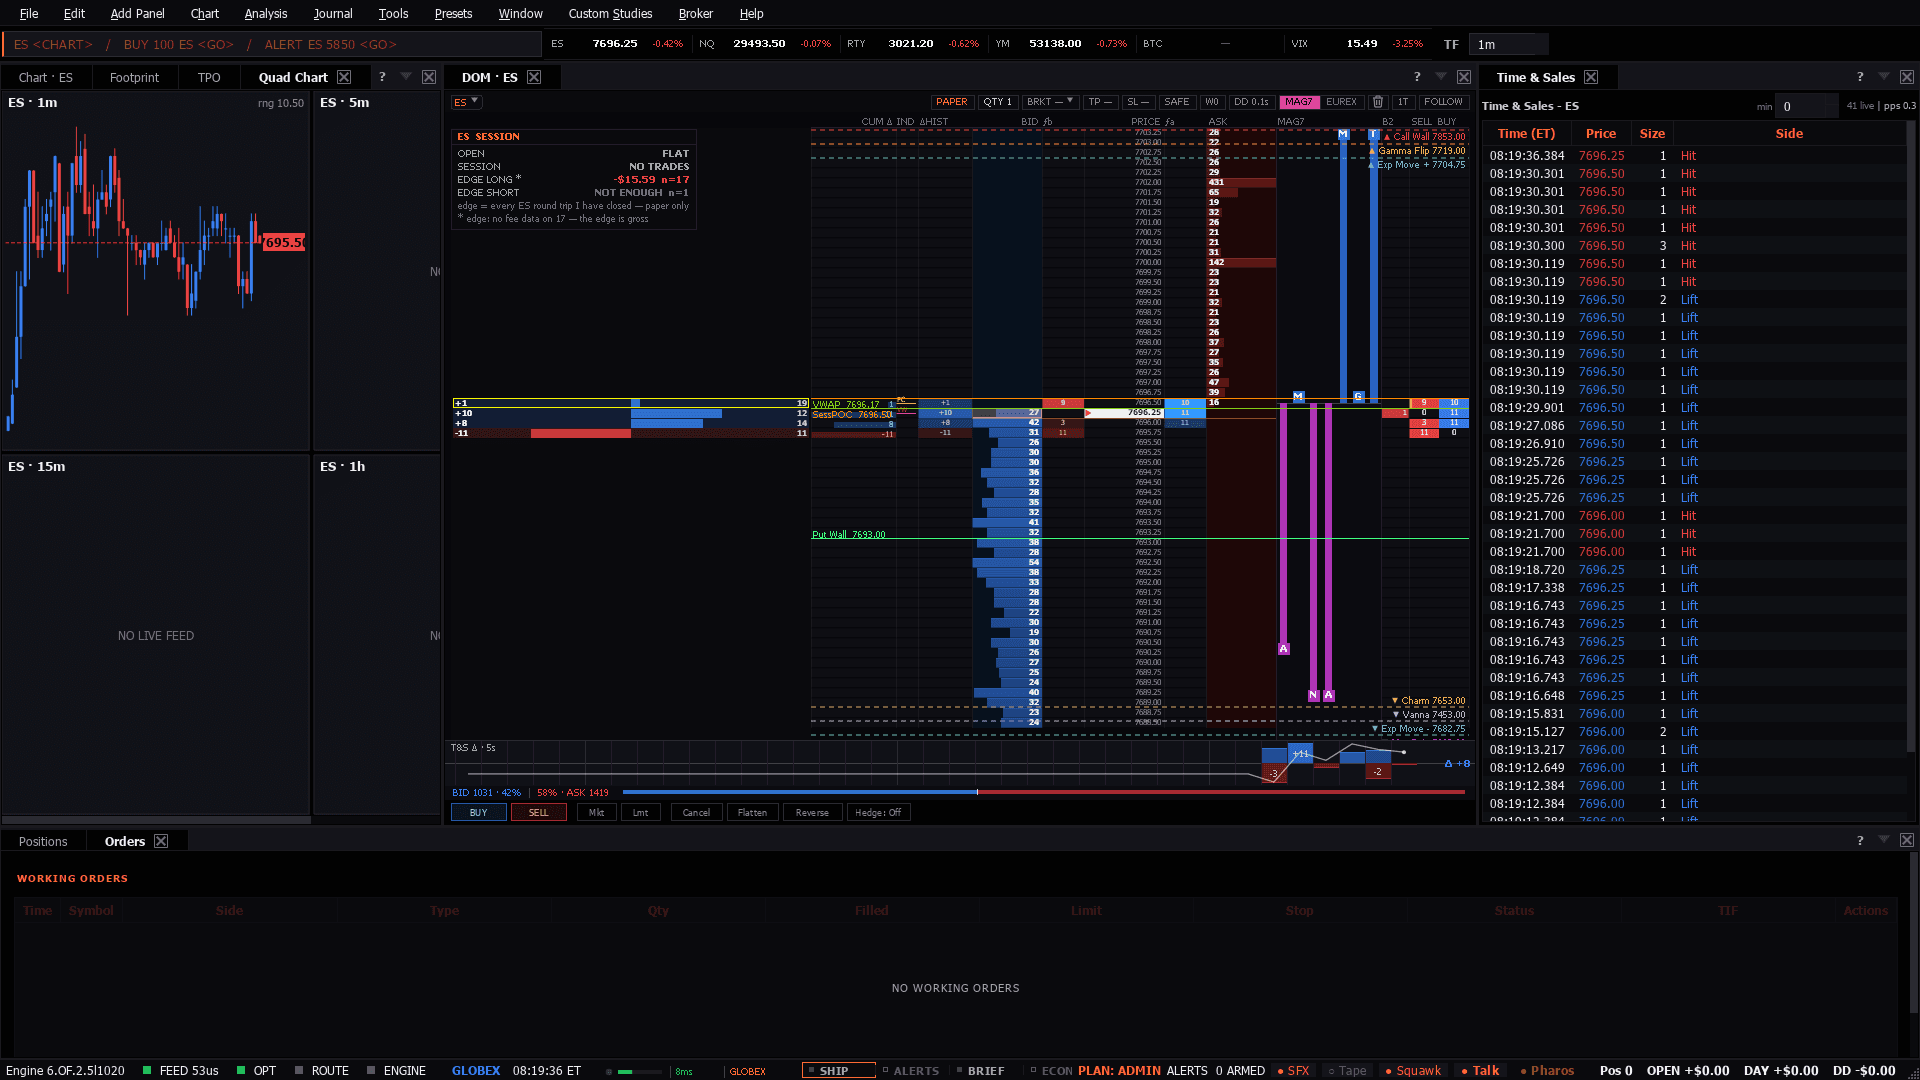Click the Time & Sales vertical scrollbar
This screenshot has width=1920, height=1080.
(x=1911, y=436)
